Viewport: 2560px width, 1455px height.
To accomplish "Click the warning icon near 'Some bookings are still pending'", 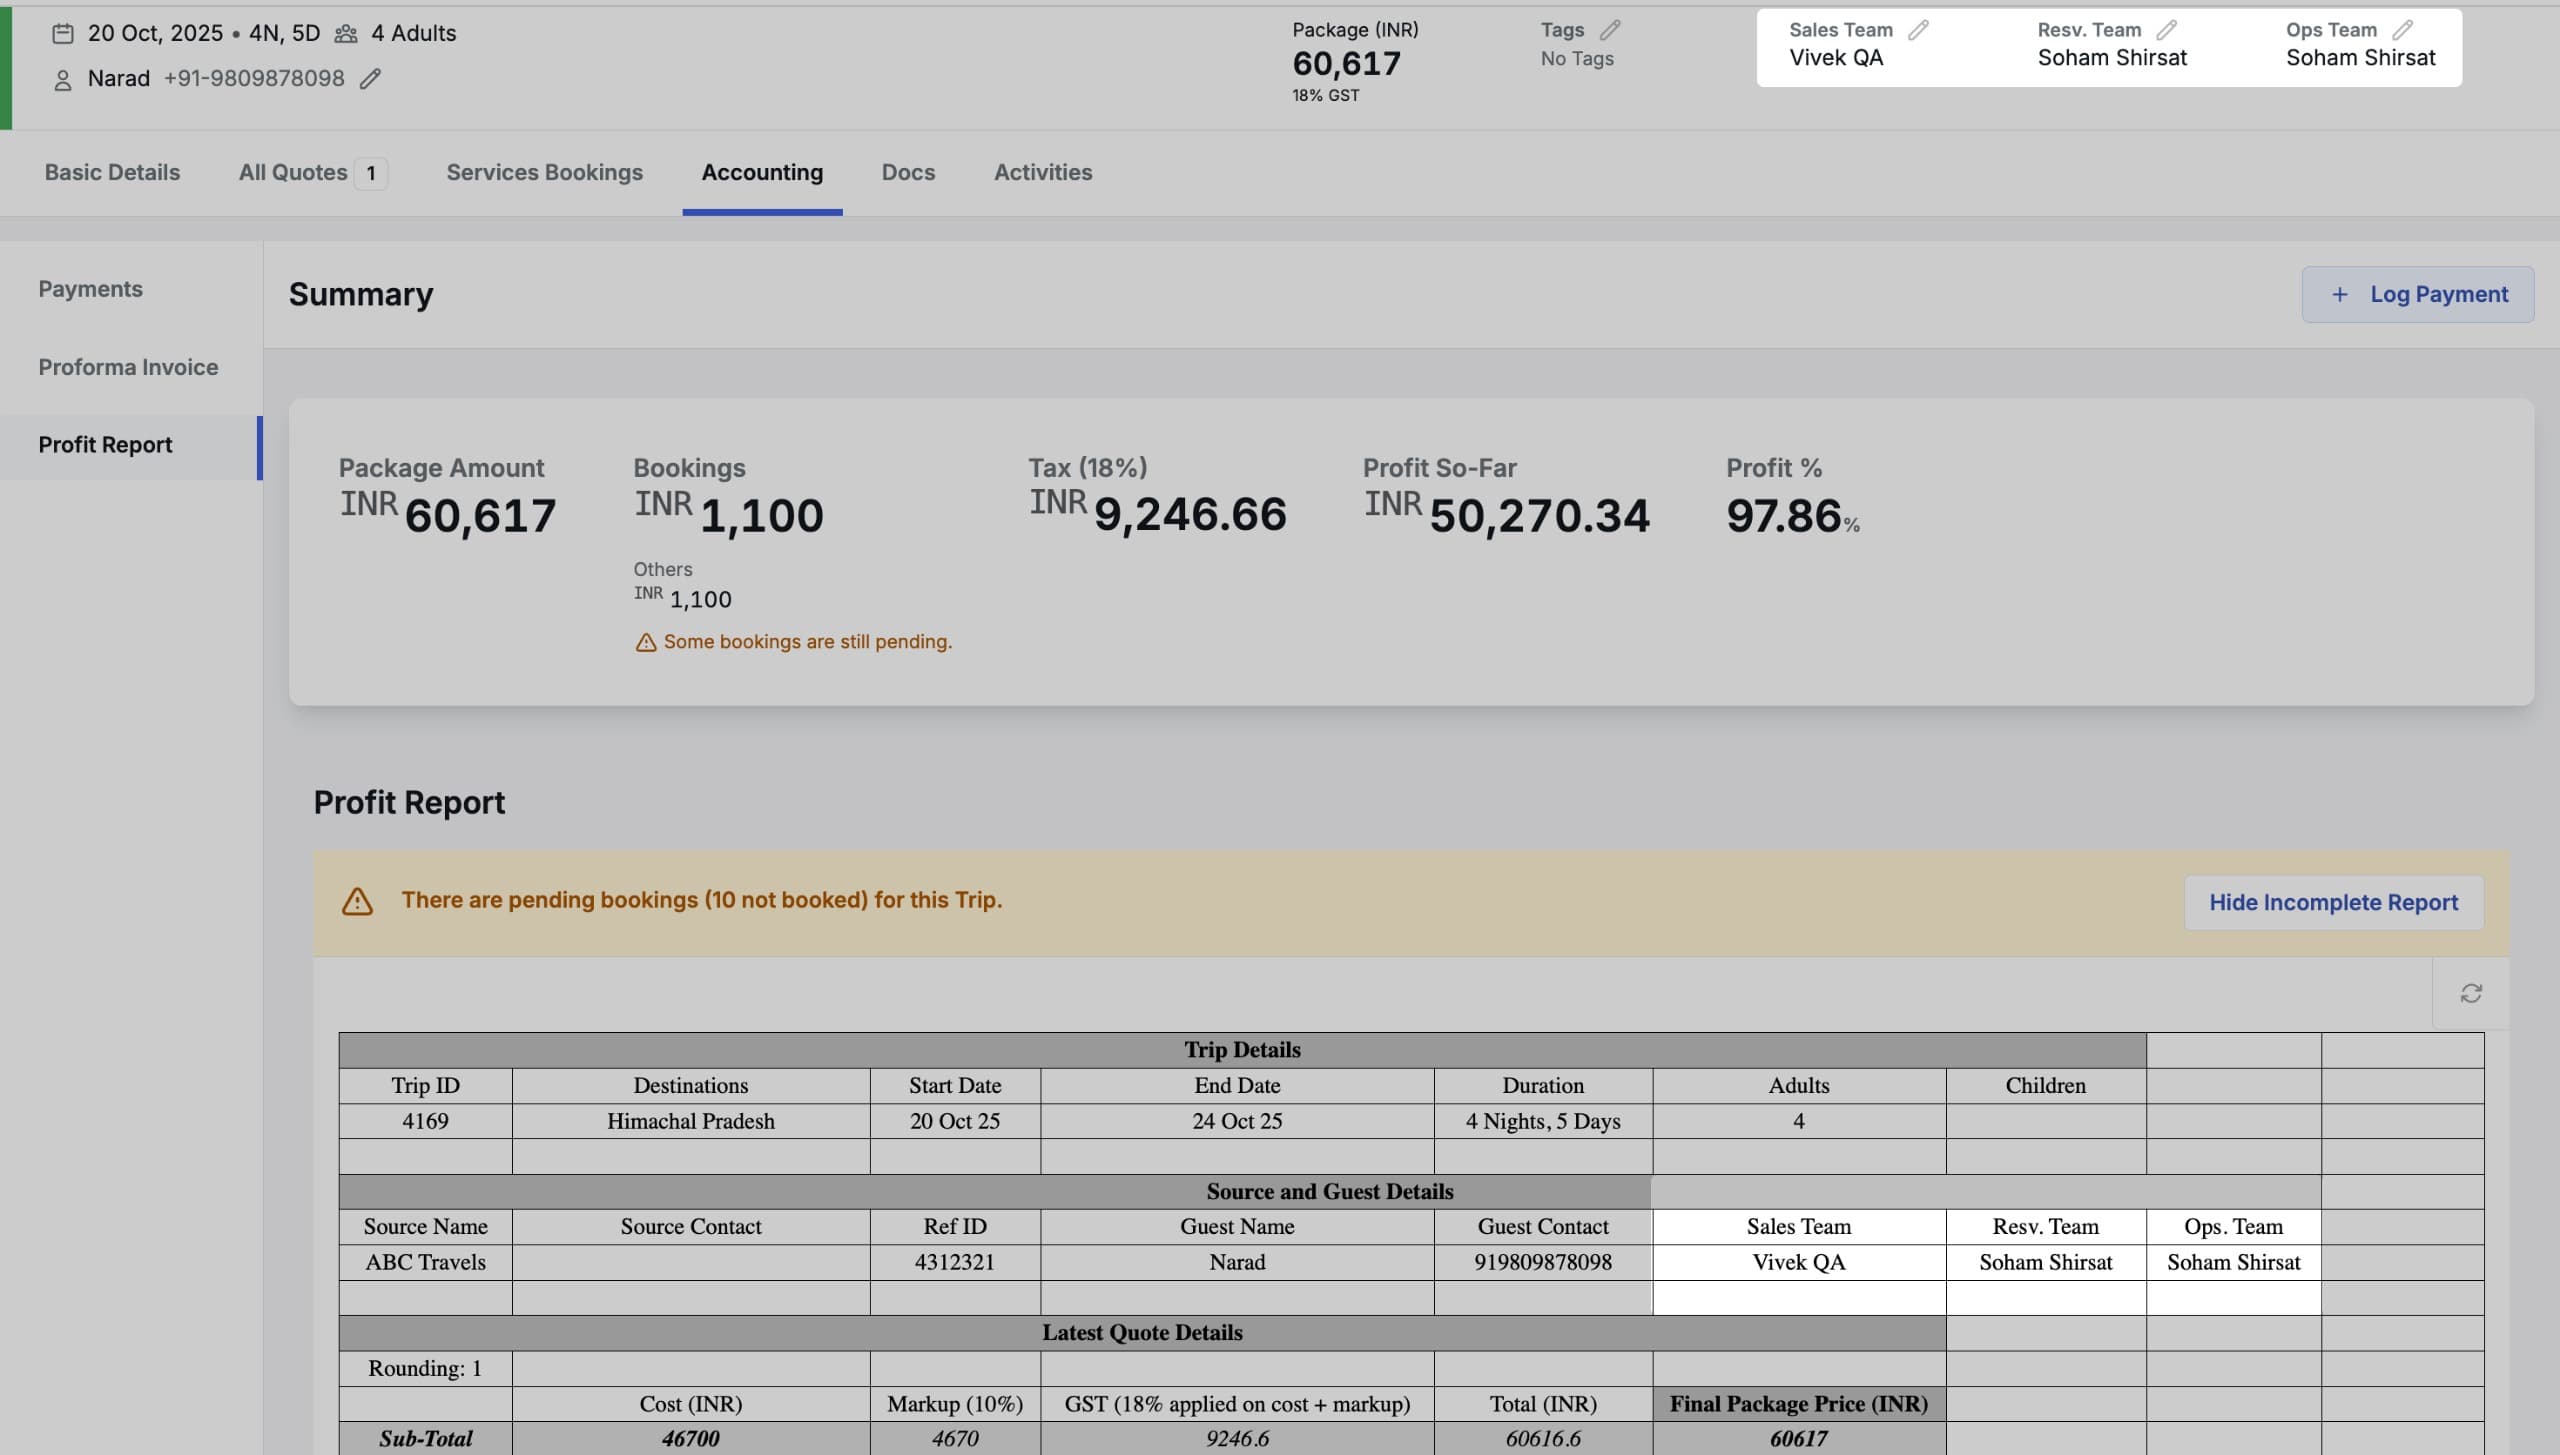I will 646,641.
